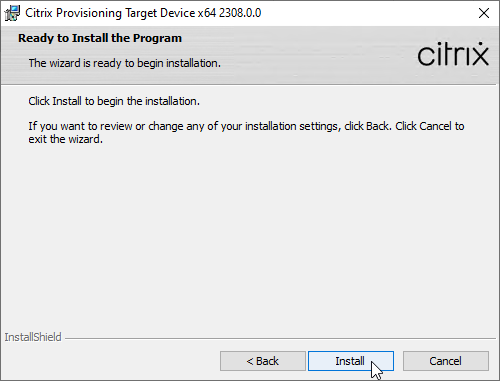Screen dimensions: 500x381
Task: Click the InstallShield label at the bottom left
Action: [x=33, y=337]
